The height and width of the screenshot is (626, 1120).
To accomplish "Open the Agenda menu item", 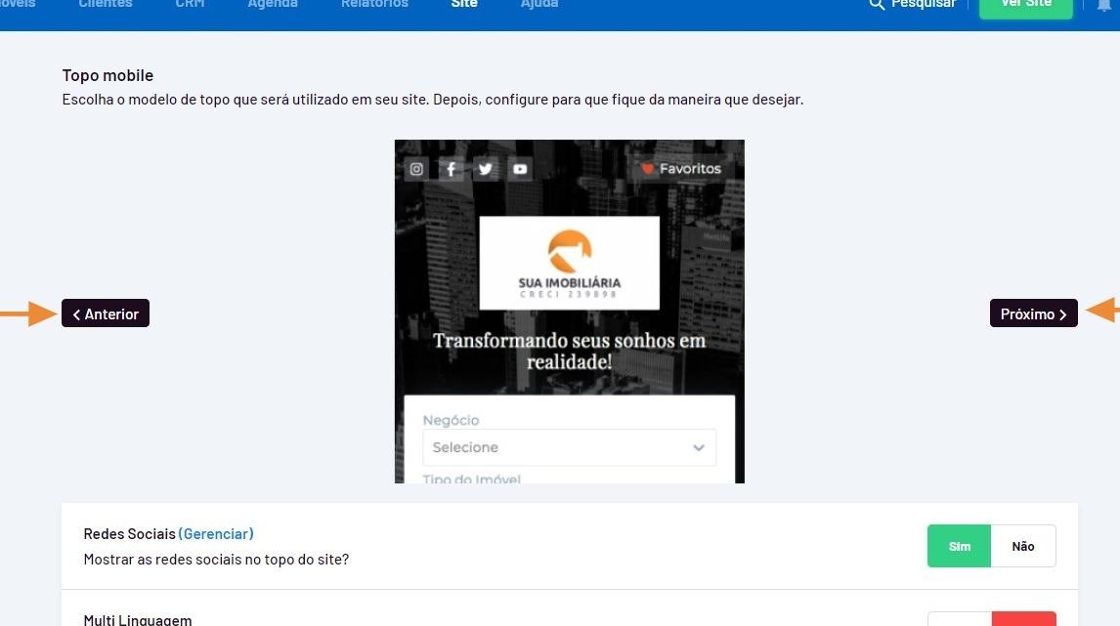I will (x=272, y=5).
